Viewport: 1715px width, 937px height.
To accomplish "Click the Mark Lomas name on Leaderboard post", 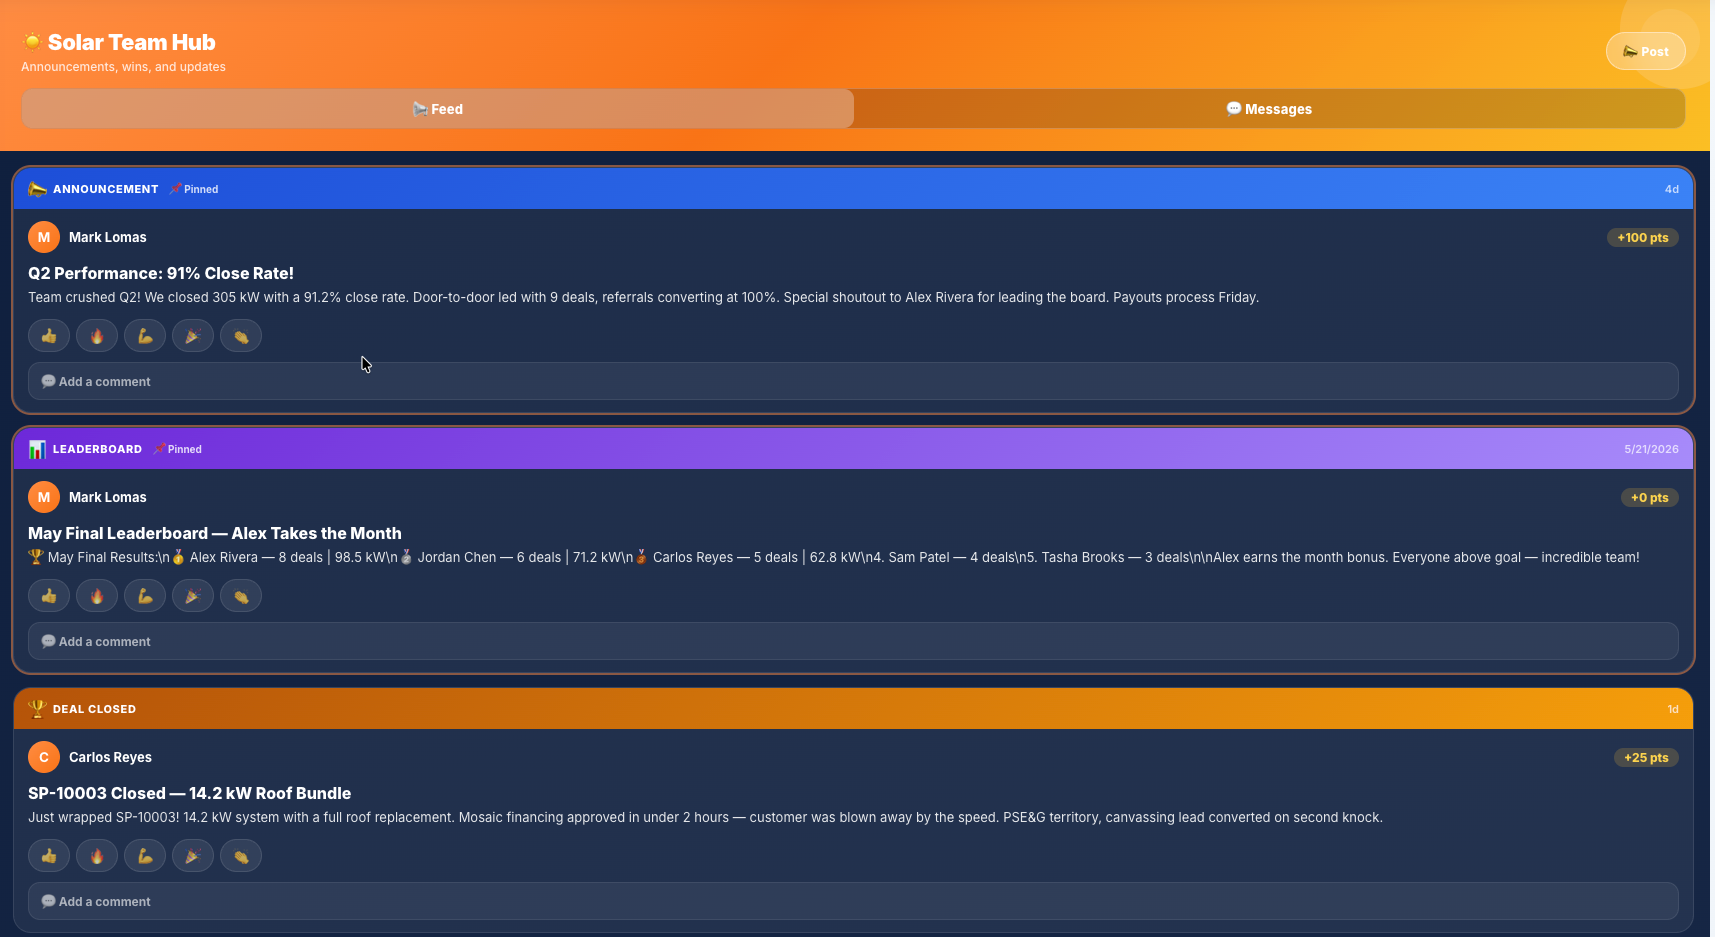I will coord(108,497).
